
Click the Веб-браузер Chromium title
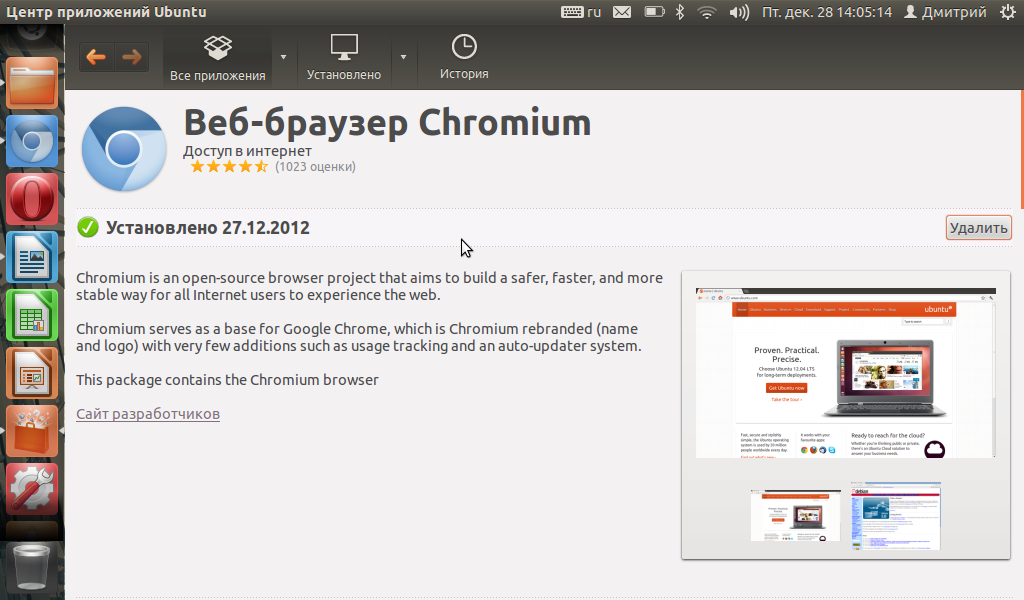387,123
